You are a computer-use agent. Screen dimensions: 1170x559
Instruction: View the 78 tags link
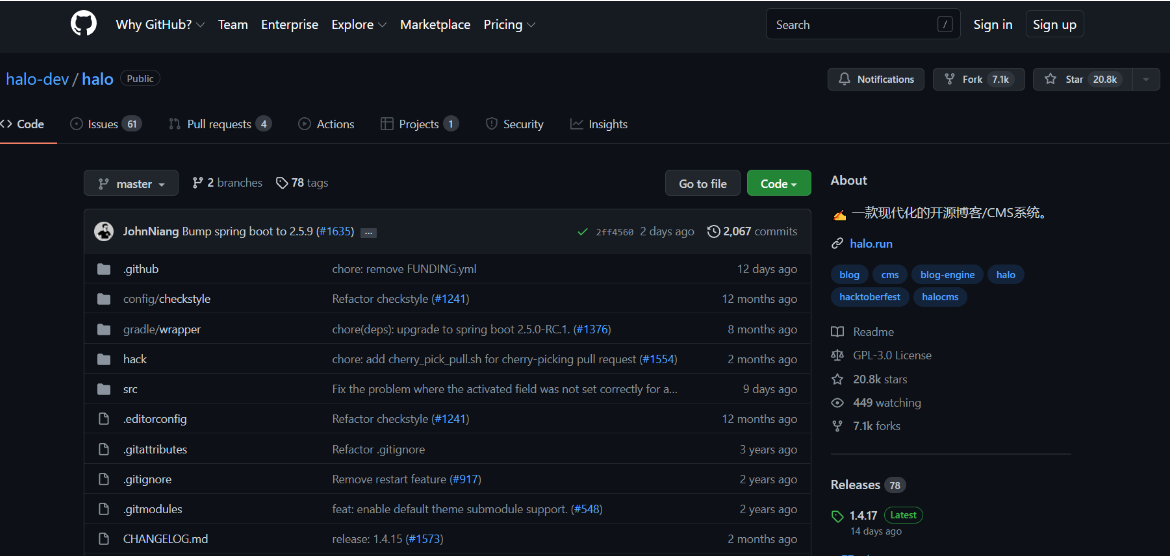pyautogui.click(x=302, y=183)
